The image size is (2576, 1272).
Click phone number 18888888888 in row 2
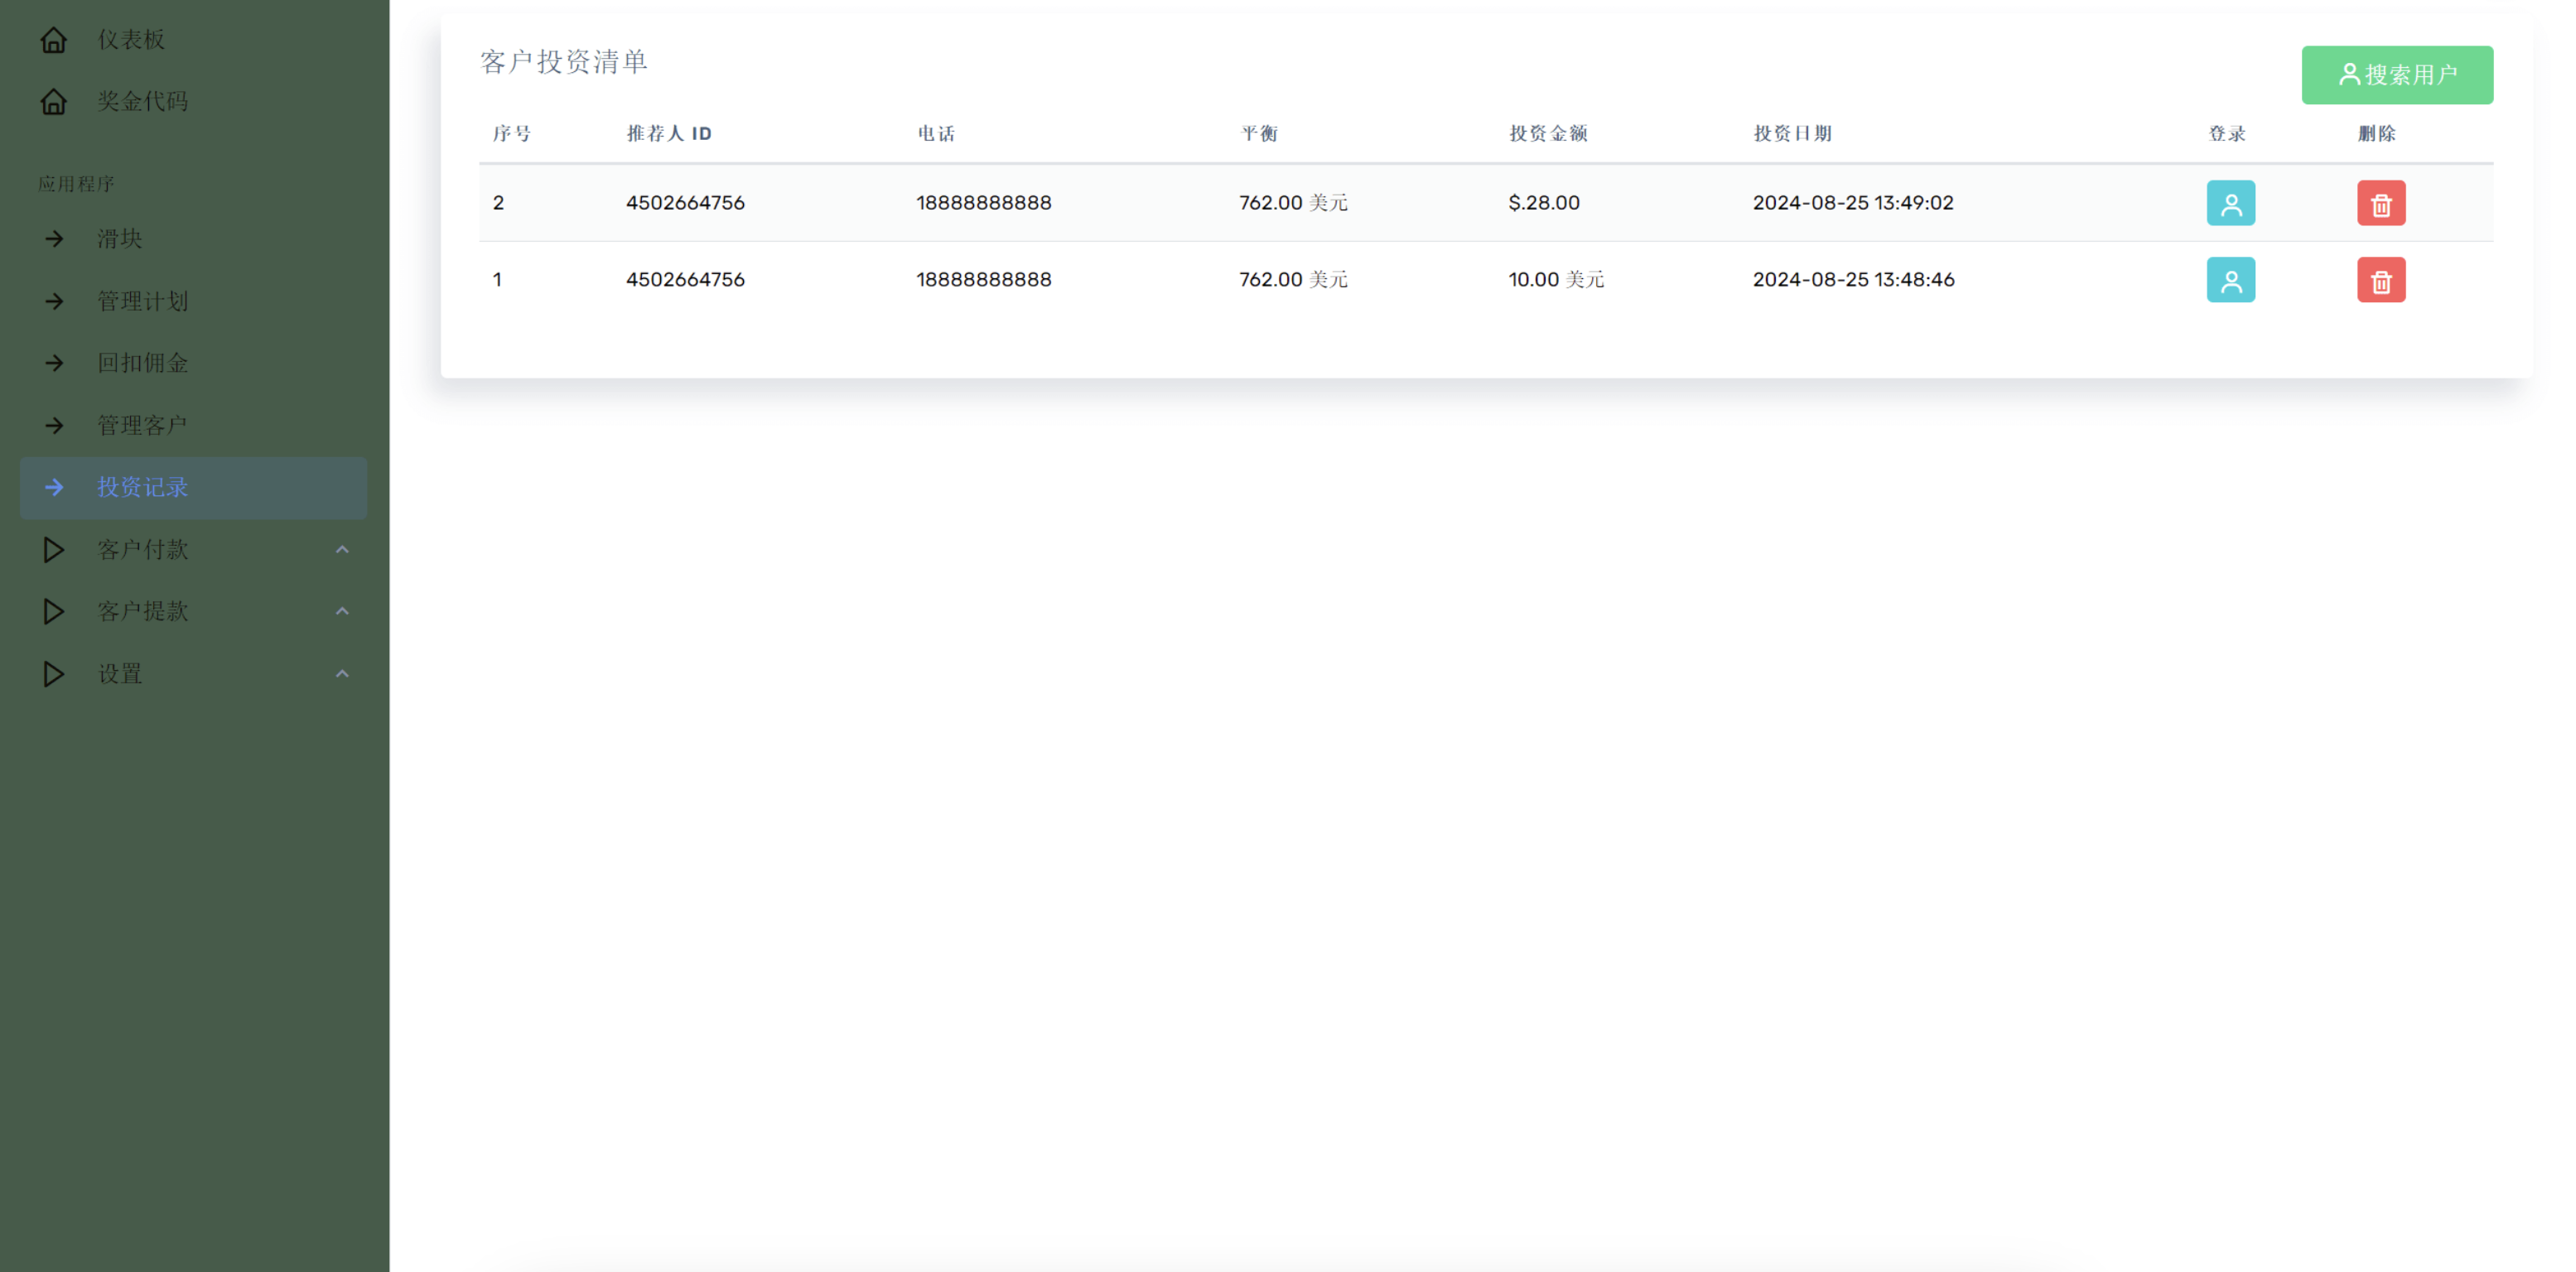click(983, 203)
